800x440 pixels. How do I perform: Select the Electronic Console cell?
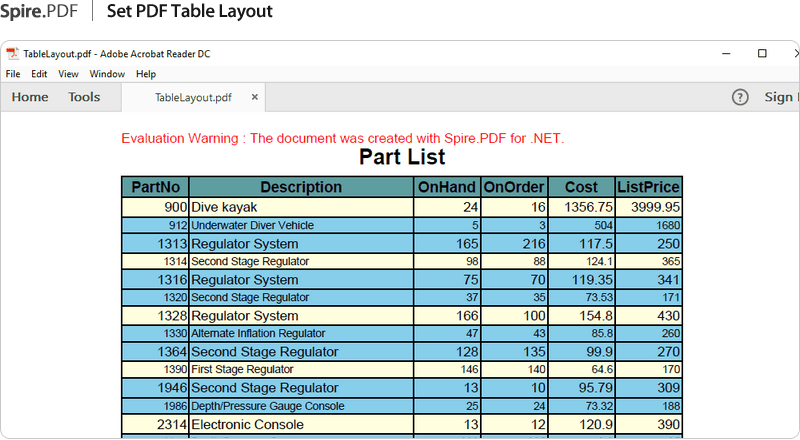tap(301, 424)
